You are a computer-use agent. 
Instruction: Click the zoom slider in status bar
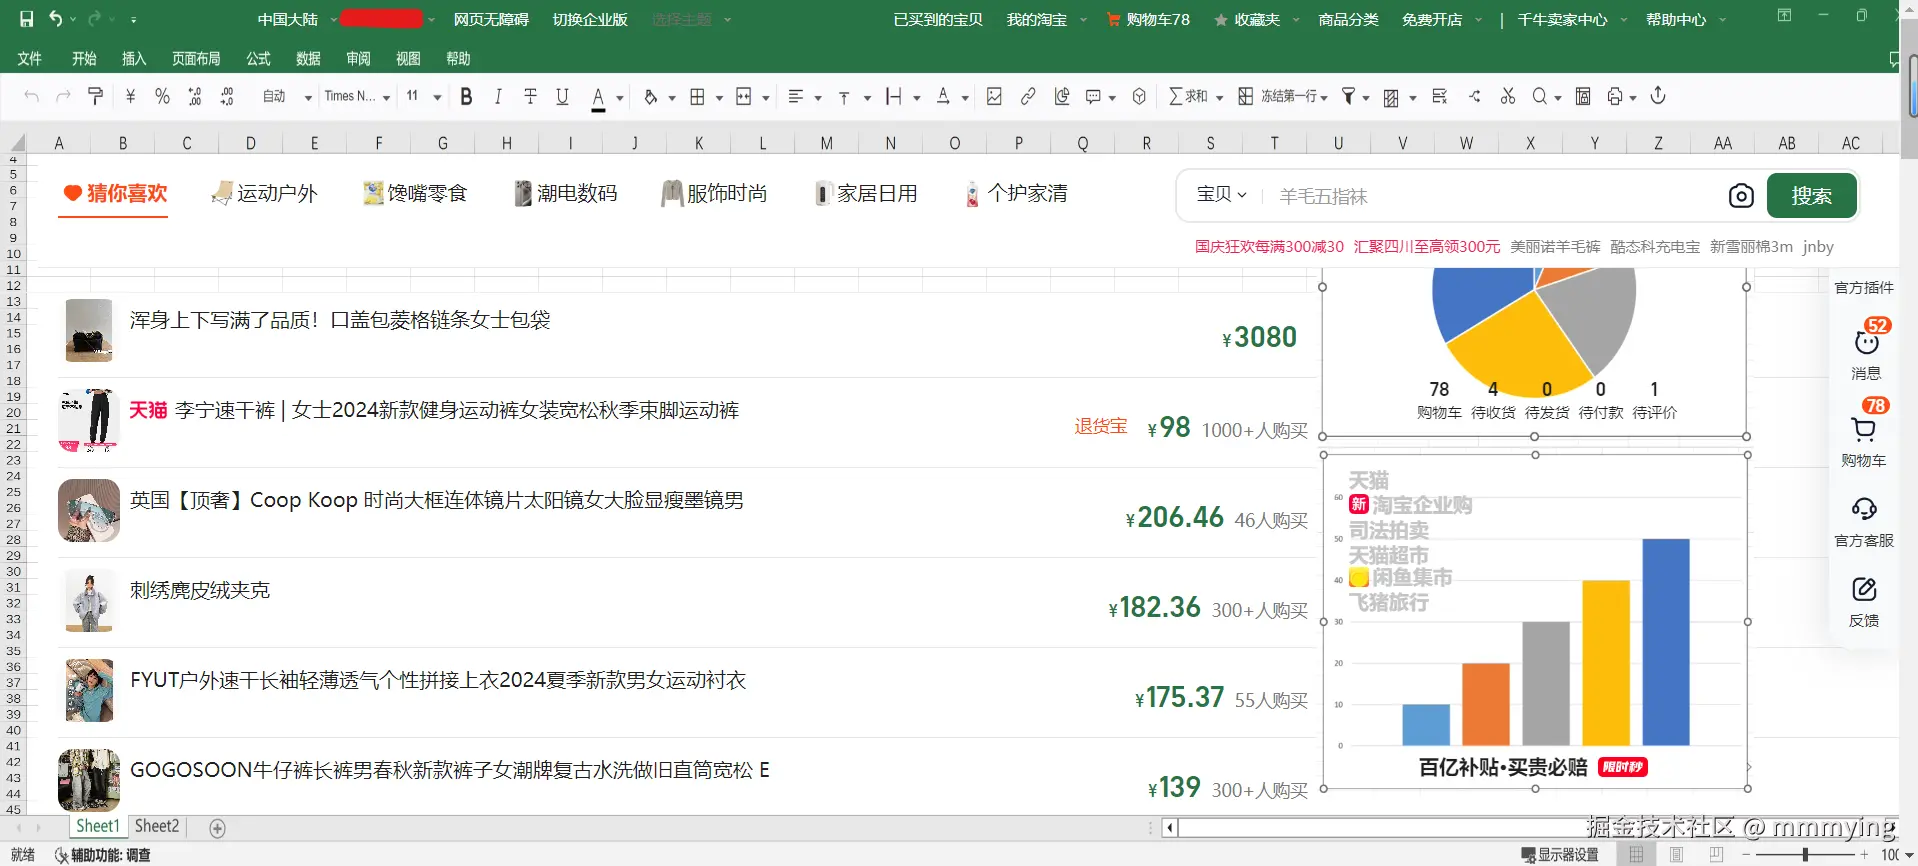[1805, 855]
